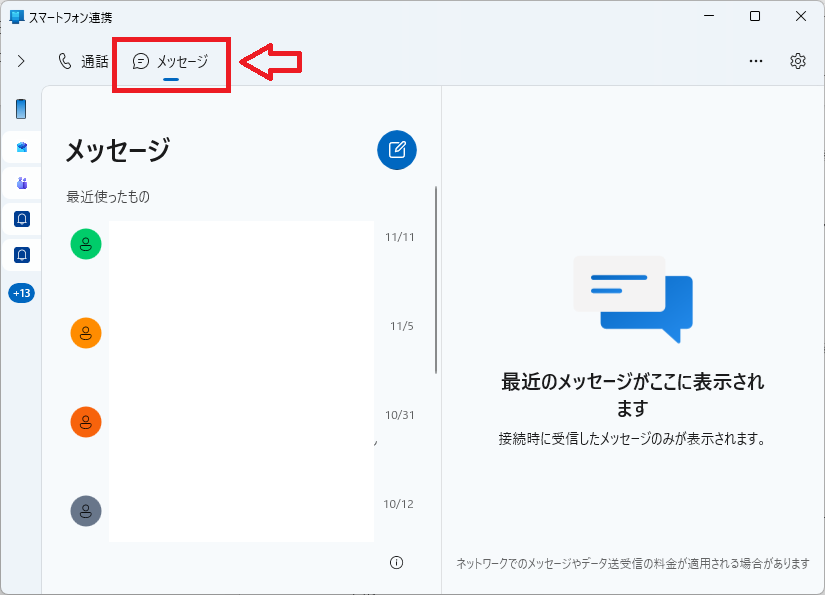Select the メッセージ (Messages) tab

tap(170, 61)
